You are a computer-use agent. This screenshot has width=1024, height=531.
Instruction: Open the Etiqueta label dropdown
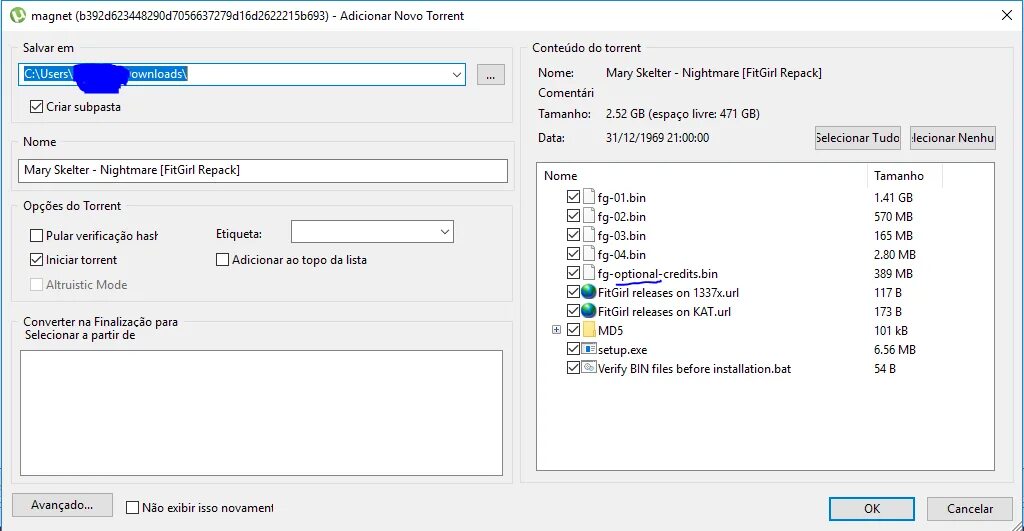445,232
